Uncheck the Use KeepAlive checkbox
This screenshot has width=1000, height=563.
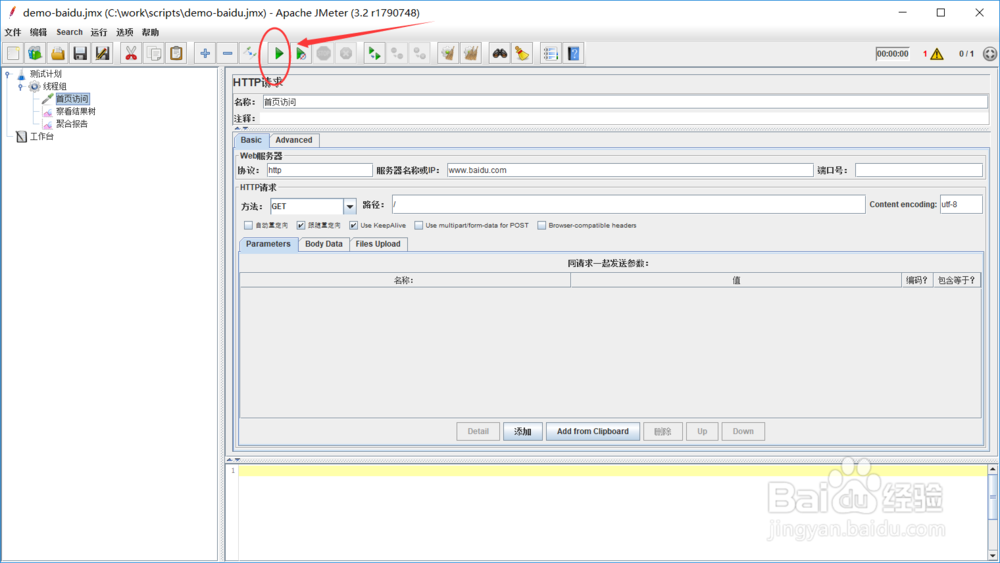[353, 225]
